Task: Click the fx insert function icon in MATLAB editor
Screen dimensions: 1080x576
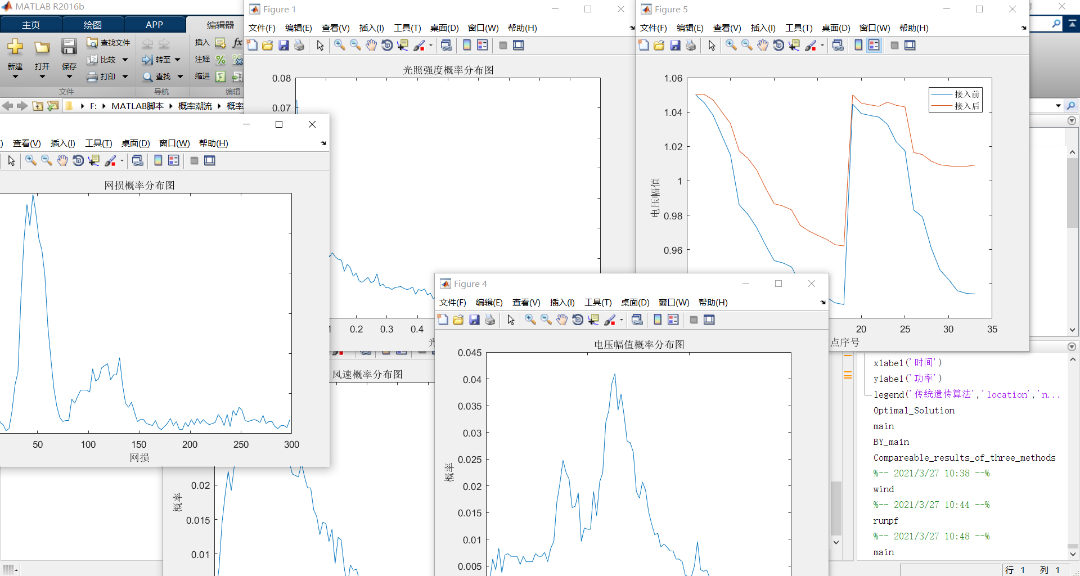Action: (x=237, y=43)
